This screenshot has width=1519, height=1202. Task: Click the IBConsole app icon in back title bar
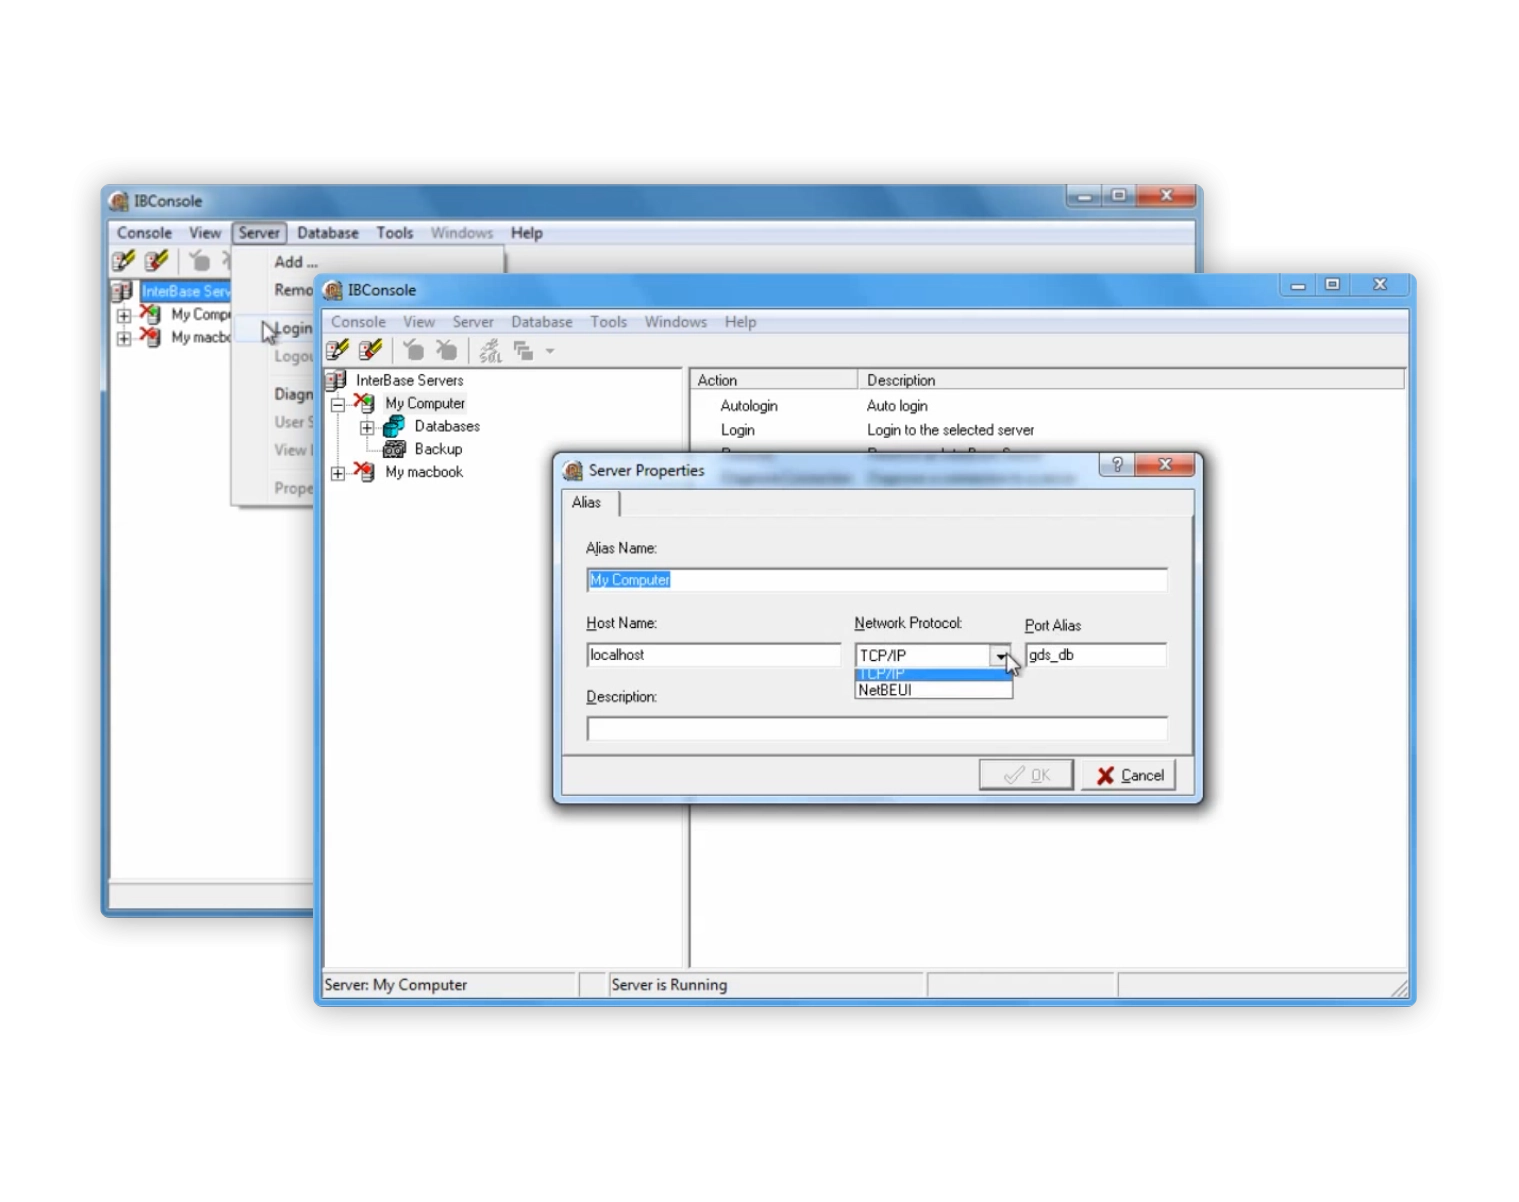click(119, 201)
